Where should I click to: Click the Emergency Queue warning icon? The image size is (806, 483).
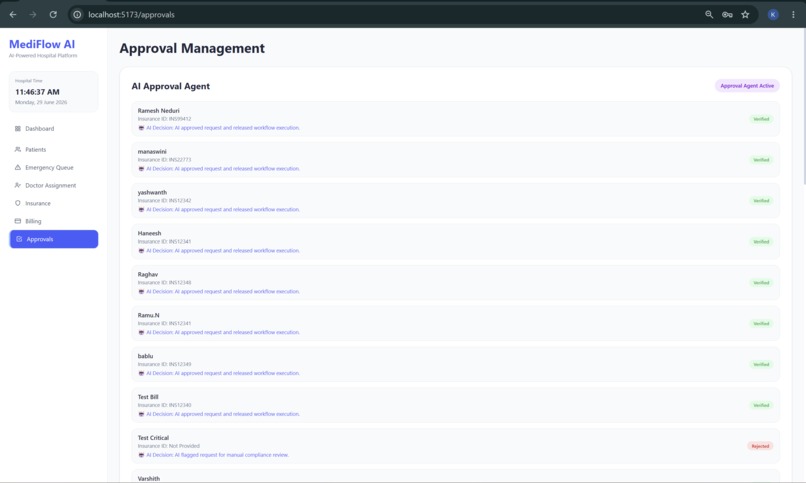click(x=18, y=167)
